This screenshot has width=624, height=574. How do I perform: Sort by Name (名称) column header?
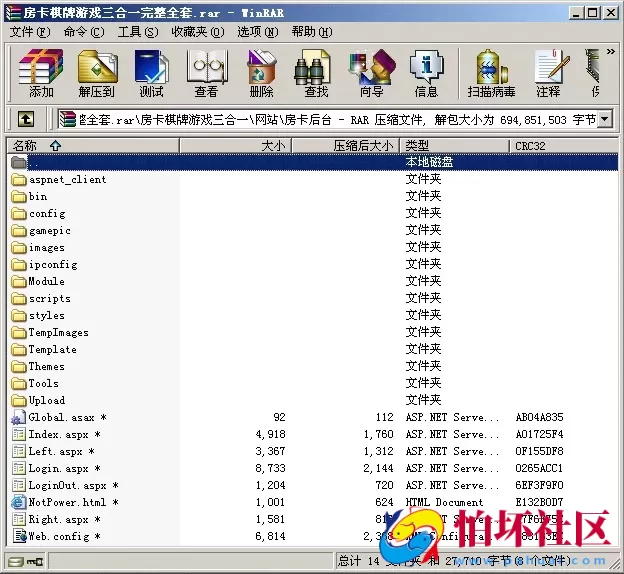click(93, 146)
